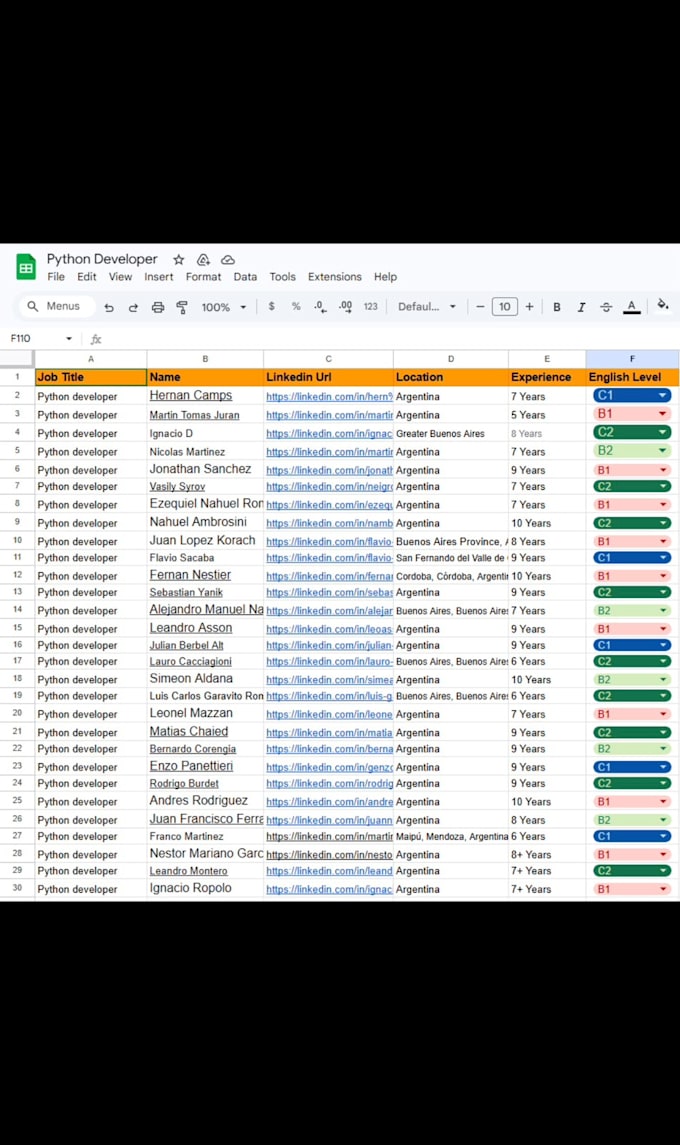Click the redo arrow

coord(133,307)
